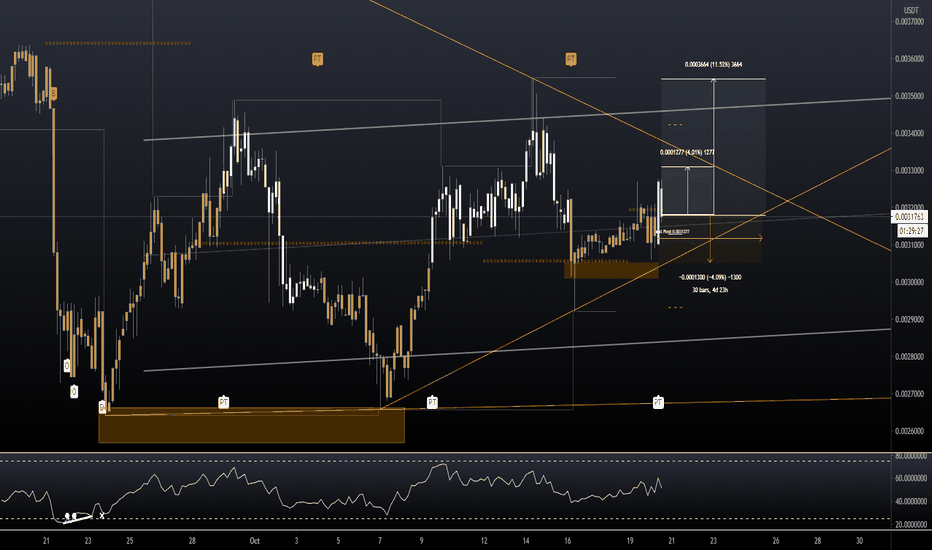The width and height of the screenshot is (932, 550).
Task: Click date label 9 on the time axis
Action: click(421, 541)
